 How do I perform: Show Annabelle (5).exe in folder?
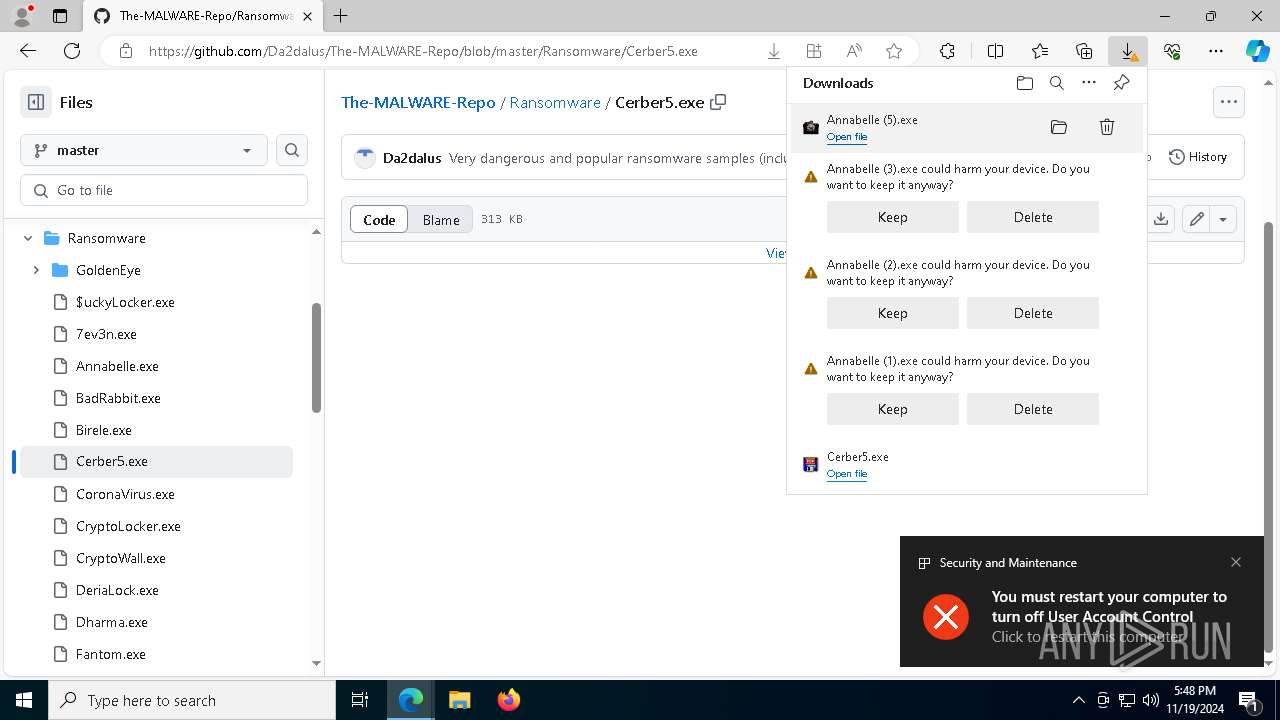pos(1059,127)
